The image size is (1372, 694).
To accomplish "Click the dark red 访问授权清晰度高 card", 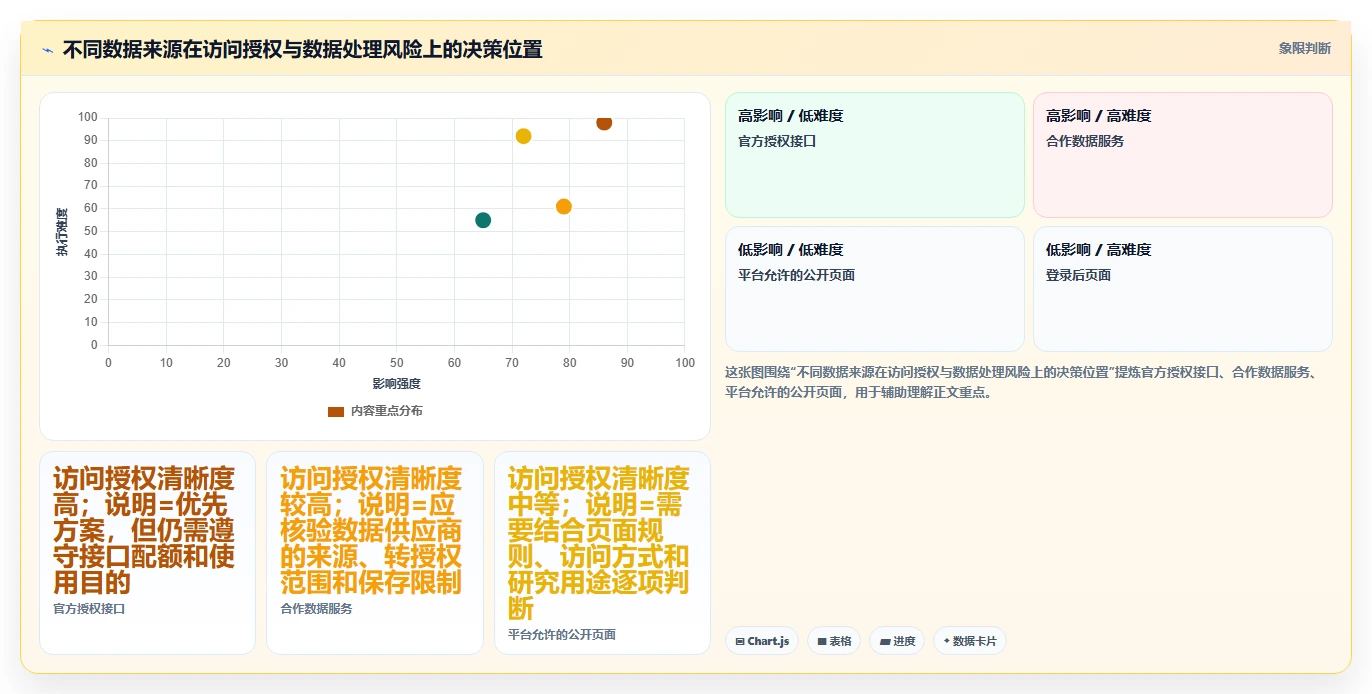I will (x=147, y=553).
